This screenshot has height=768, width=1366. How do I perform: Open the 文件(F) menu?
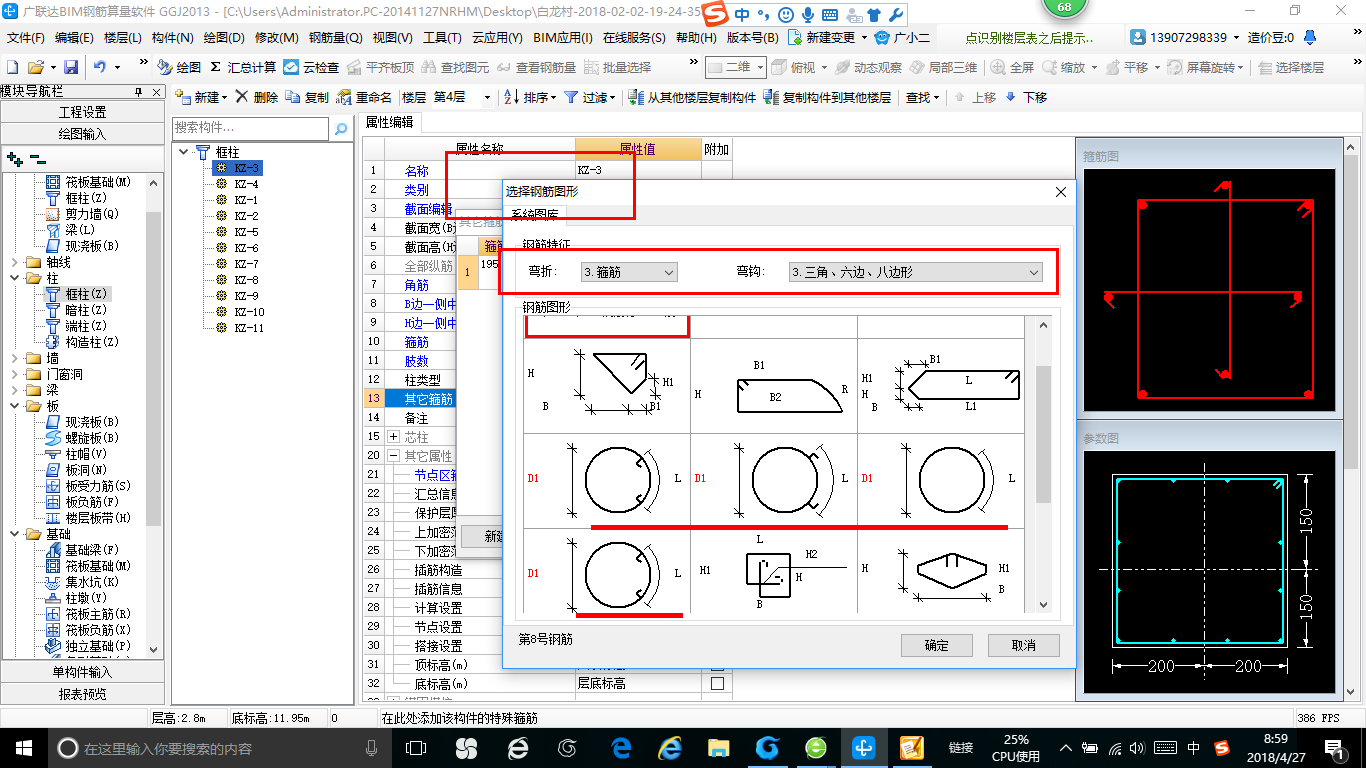pyautogui.click(x=25, y=37)
